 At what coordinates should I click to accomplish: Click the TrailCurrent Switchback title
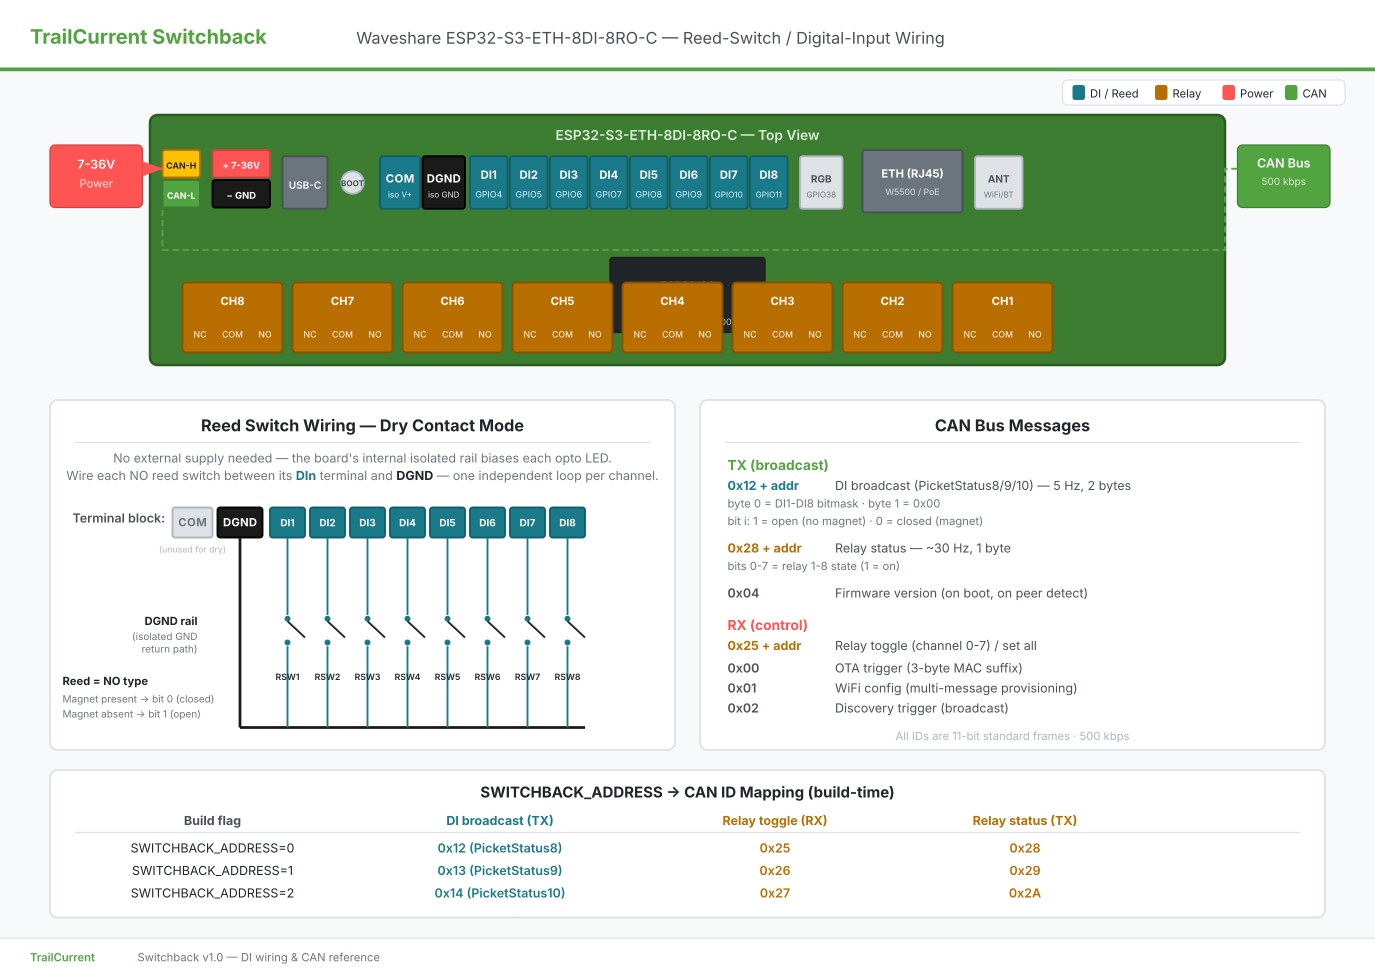148,37
